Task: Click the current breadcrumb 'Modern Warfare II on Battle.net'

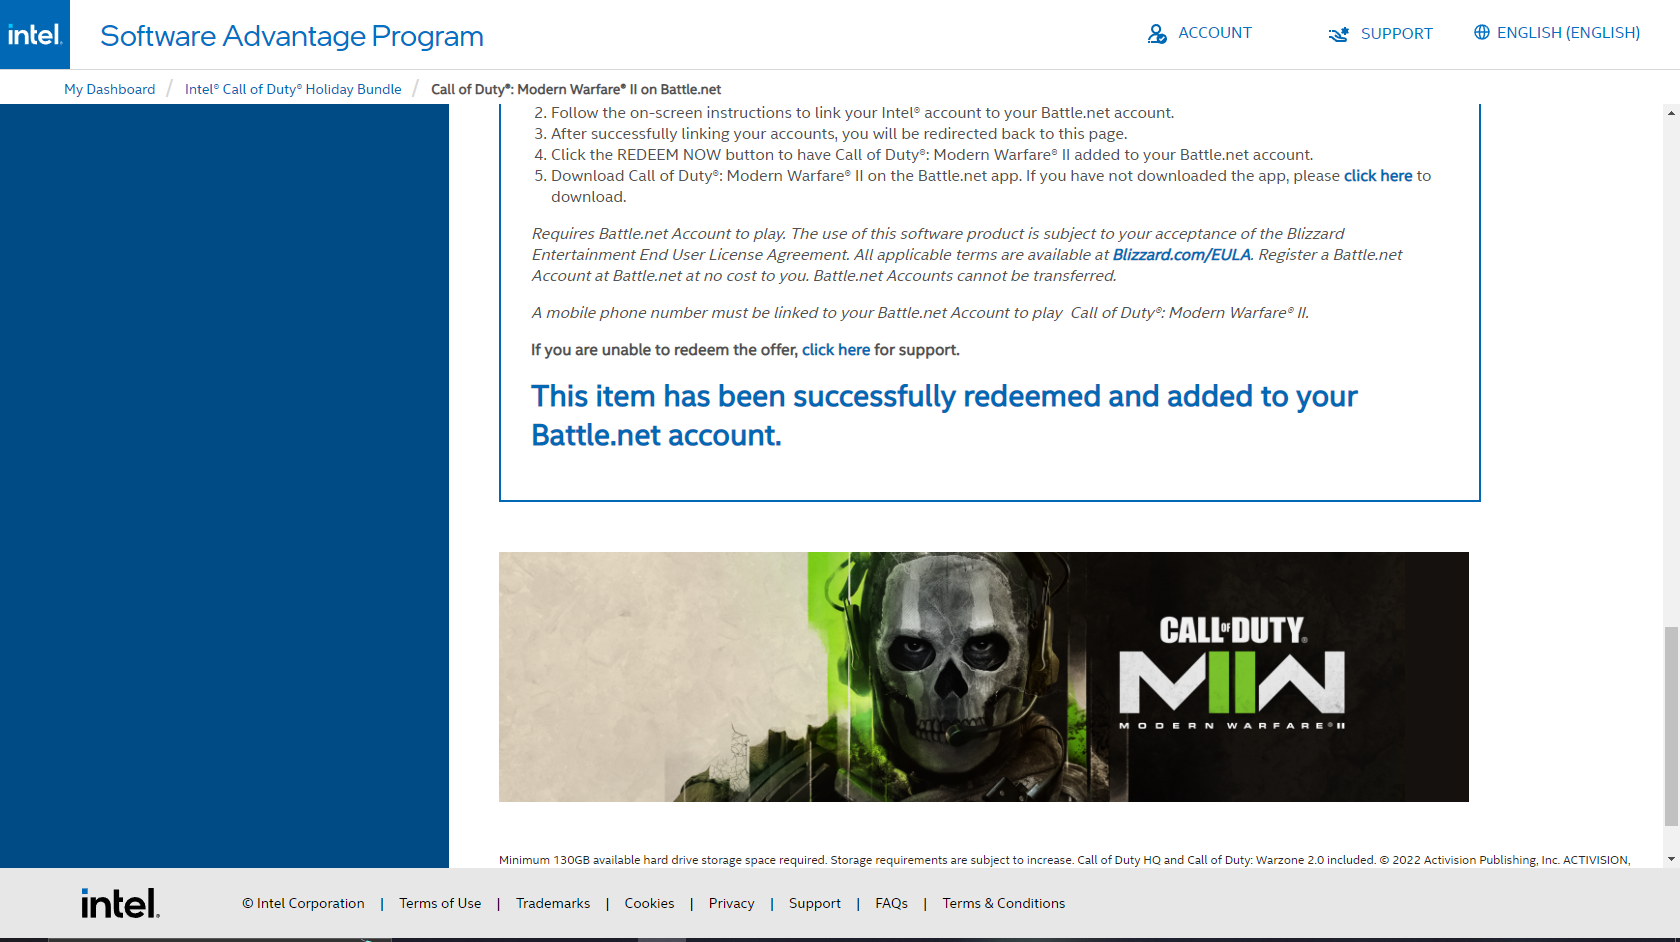Action: click(x=576, y=89)
